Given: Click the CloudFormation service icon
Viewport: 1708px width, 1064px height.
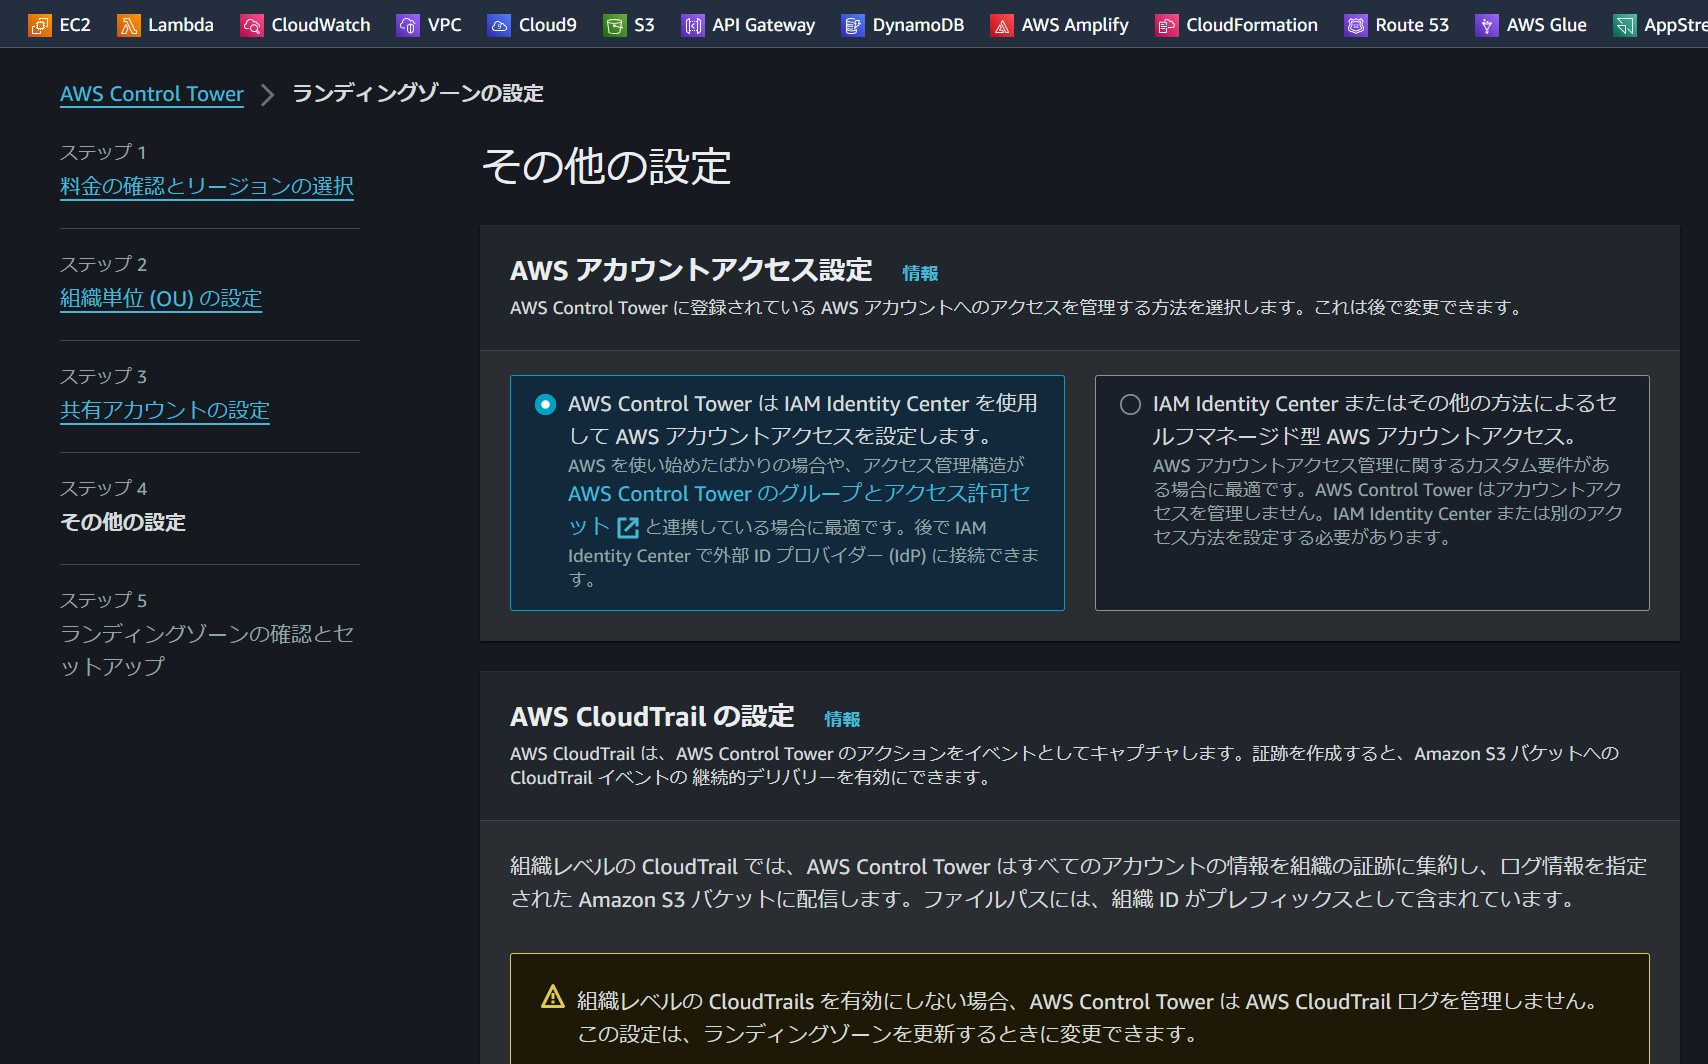Looking at the screenshot, I should click(1167, 25).
